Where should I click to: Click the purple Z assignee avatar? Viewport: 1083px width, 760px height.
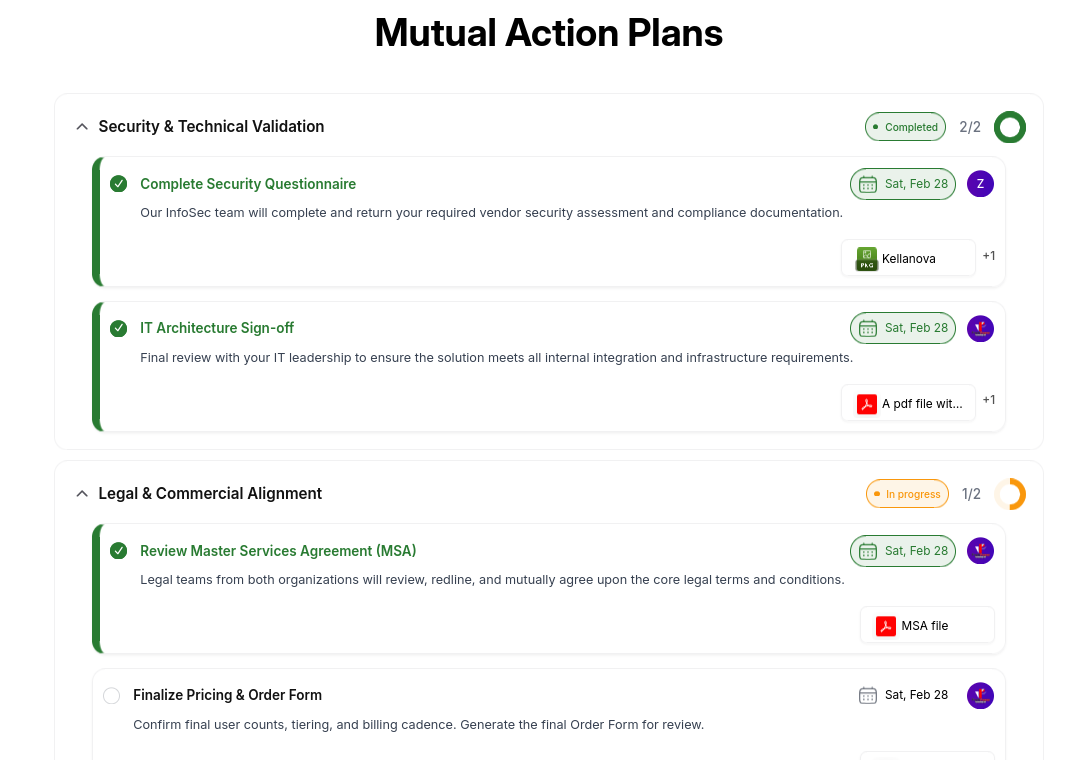tap(980, 184)
